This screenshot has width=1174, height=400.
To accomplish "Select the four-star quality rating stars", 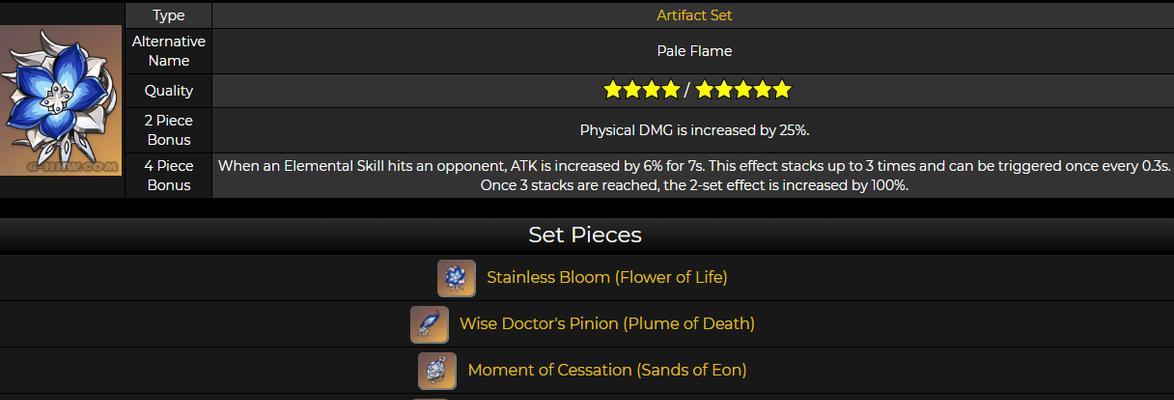I will tap(642, 91).
